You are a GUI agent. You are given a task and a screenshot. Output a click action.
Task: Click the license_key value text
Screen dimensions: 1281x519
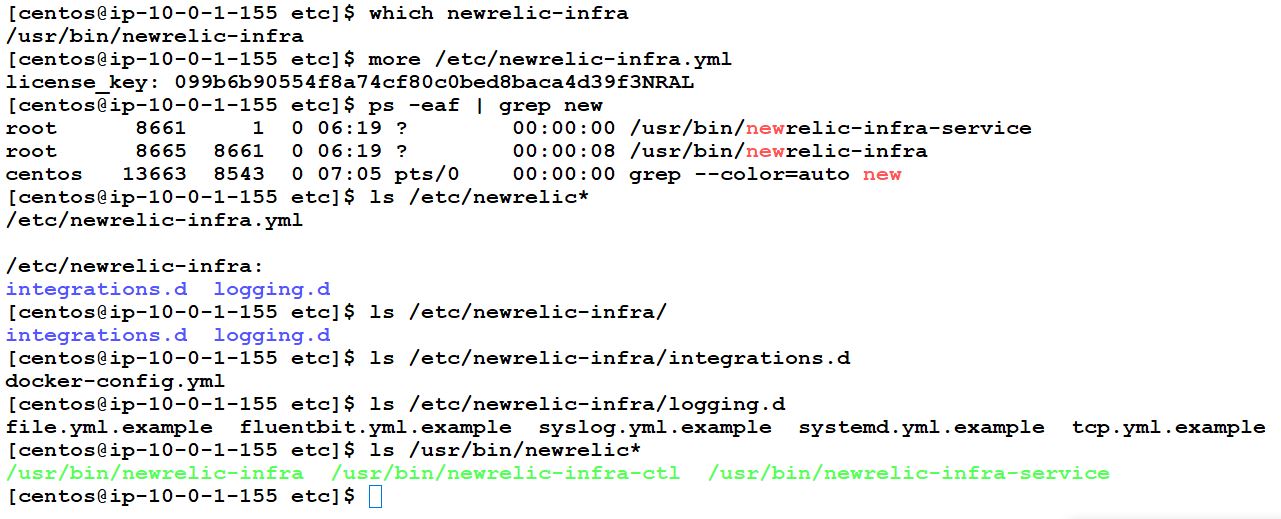(434, 82)
